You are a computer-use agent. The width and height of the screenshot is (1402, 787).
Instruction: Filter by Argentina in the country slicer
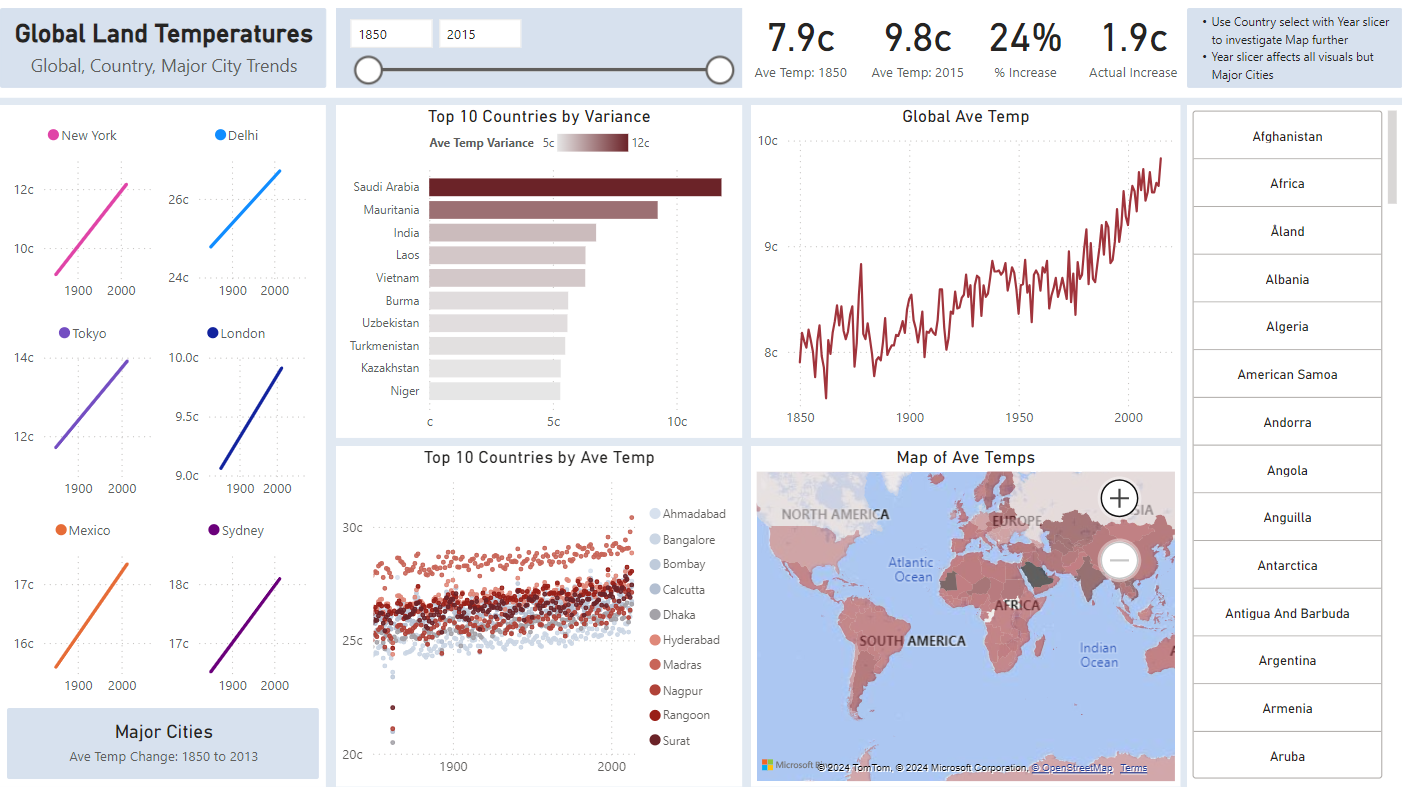[1287, 660]
